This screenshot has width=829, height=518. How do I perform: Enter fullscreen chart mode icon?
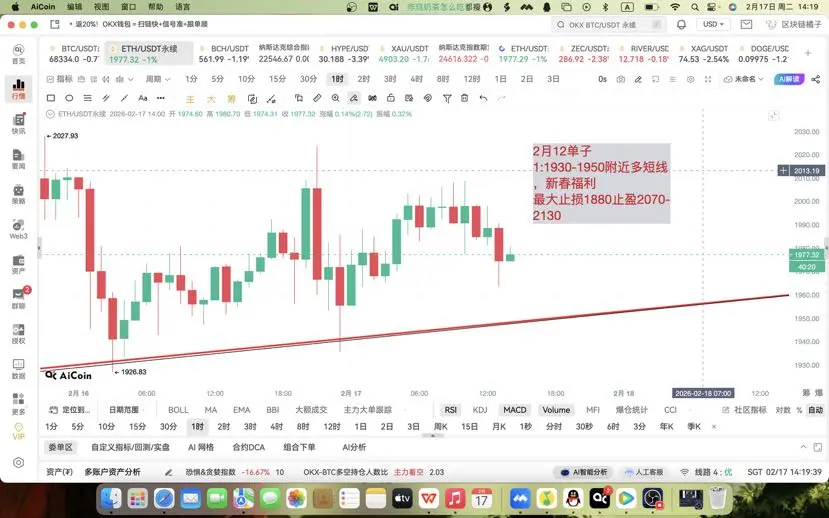[x=708, y=79]
